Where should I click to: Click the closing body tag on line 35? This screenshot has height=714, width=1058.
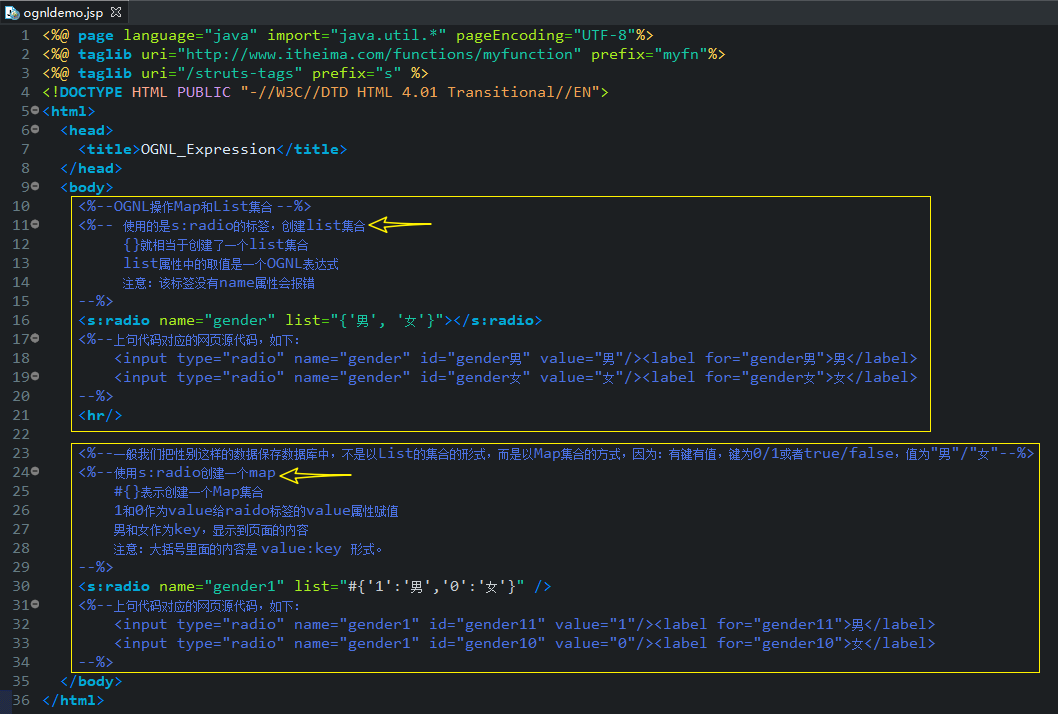pyautogui.click(x=91, y=682)
